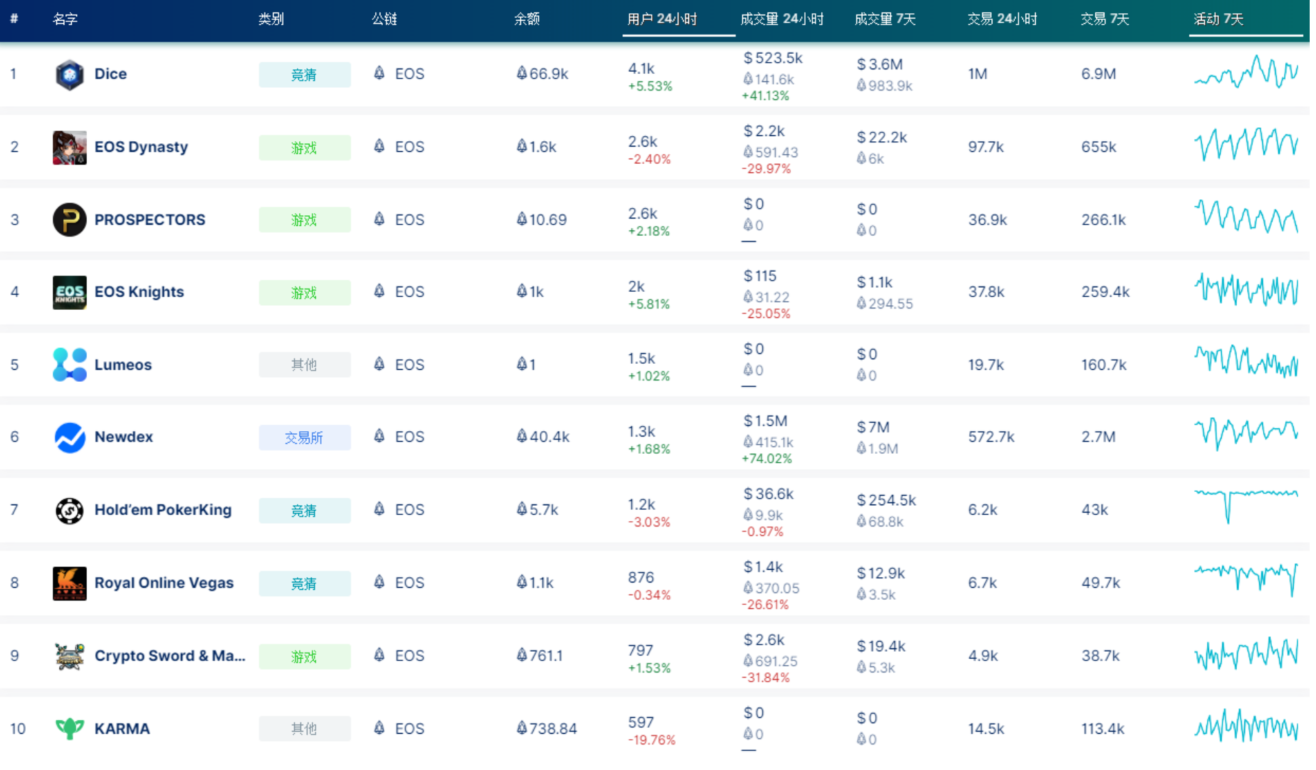This screenshot has width=1316, height=770.
Task: Click the KARMA 7-day activity sparkline
Action: coord(1246,726)
